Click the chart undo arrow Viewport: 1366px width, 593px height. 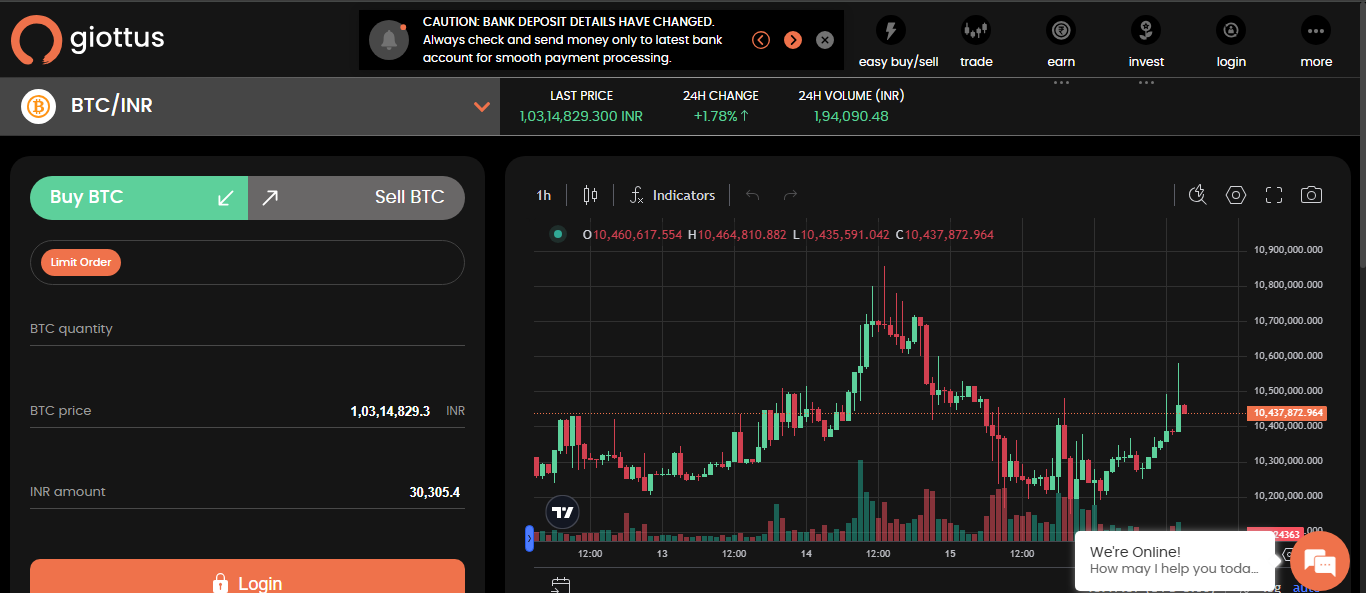[x=753, y=195]
